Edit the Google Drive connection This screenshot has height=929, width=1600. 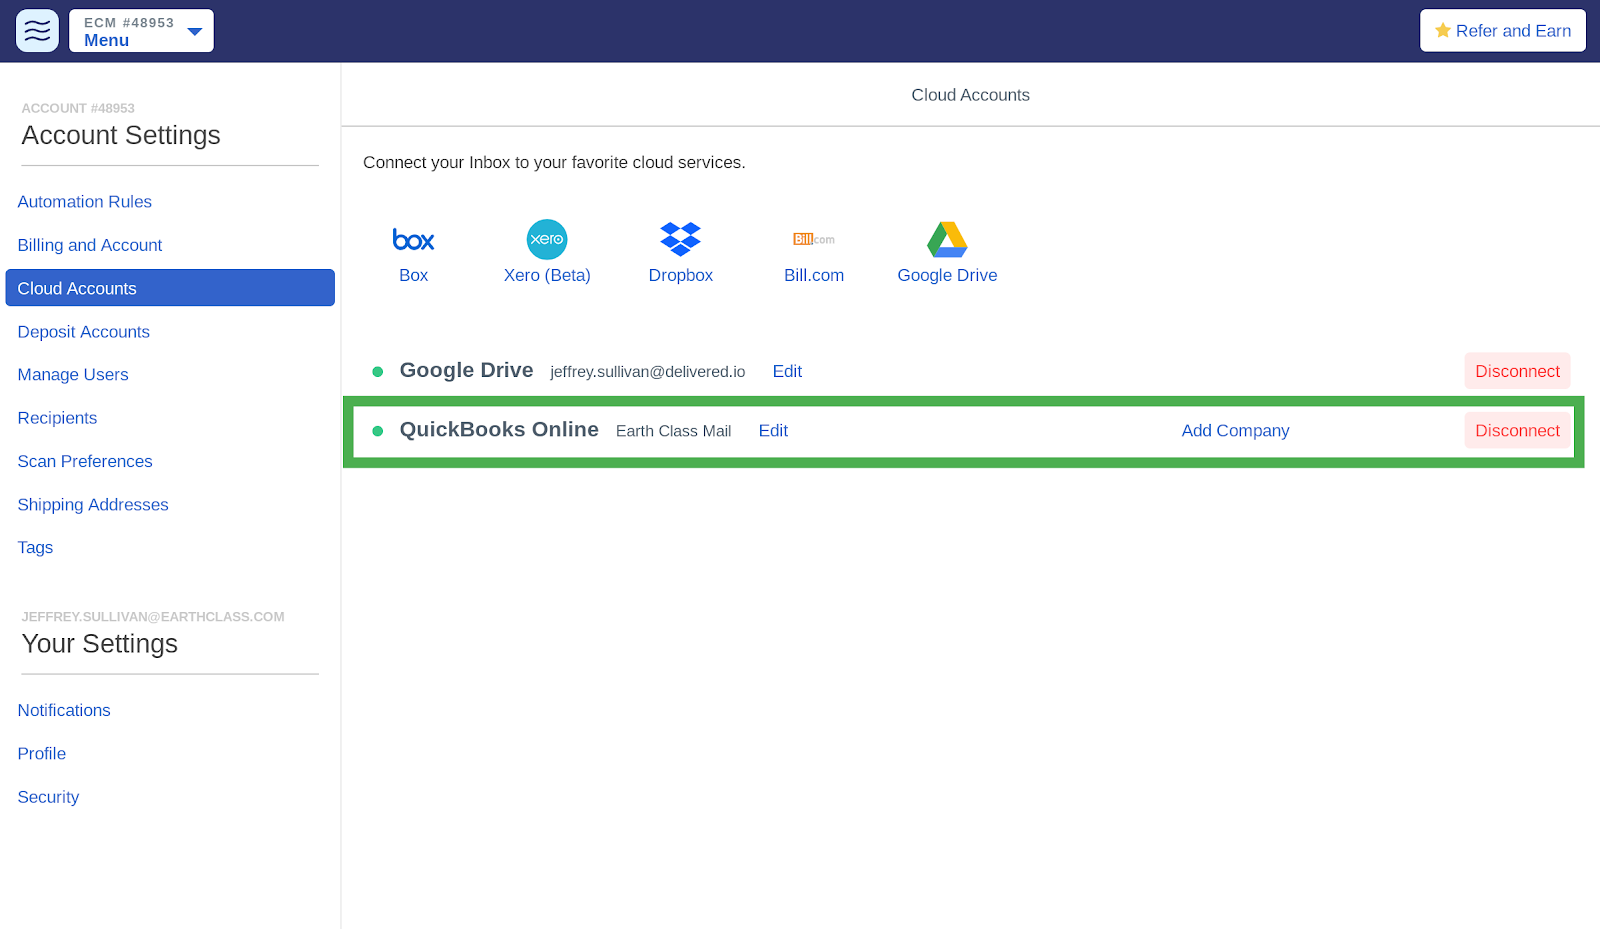[x=787, y=371]
